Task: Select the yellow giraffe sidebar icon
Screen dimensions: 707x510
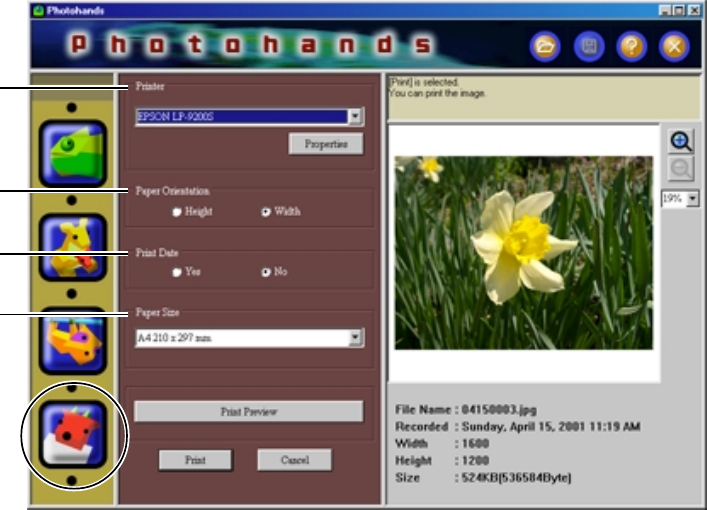Action: coord(73,247)
